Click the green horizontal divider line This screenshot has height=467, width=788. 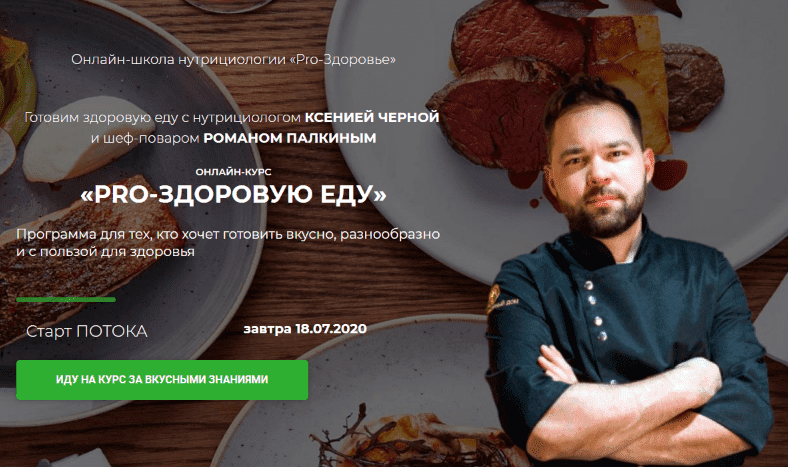[66, 300]
